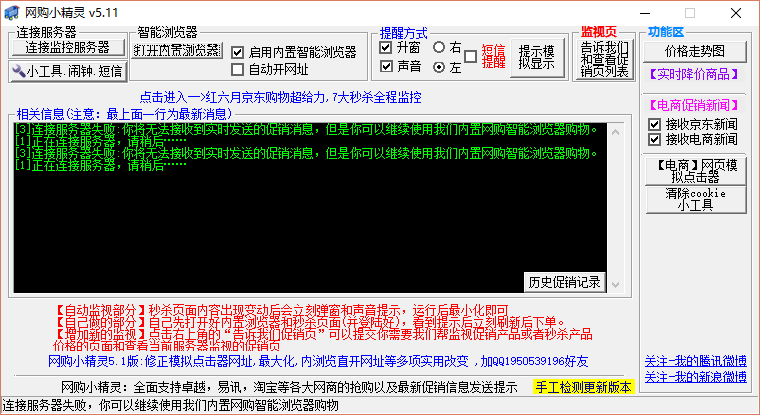The height and width of the screenshot is (415, 760).
Task: Open 【电商】网页模拟点击器 tool
Action: click(x=695, y=170)
